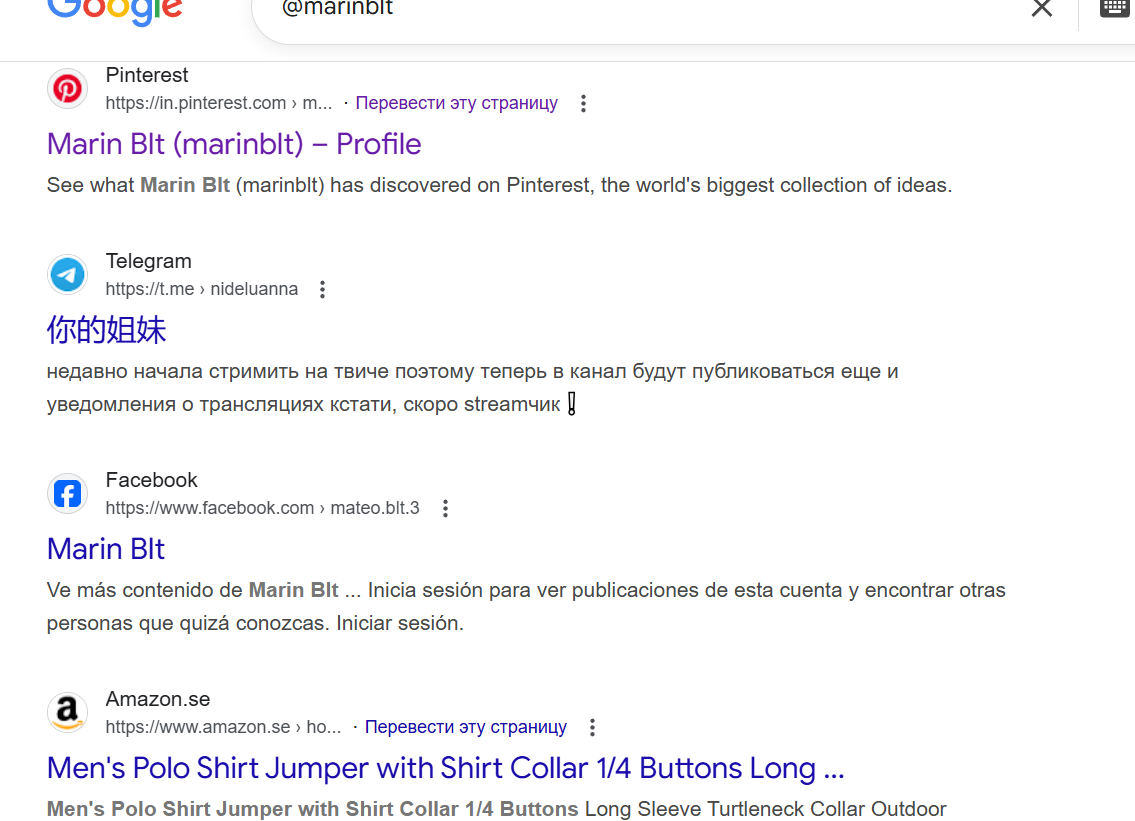Click the snippet starting 'недавно начала стримить'

pyautogui.click(x=473, y=388)
